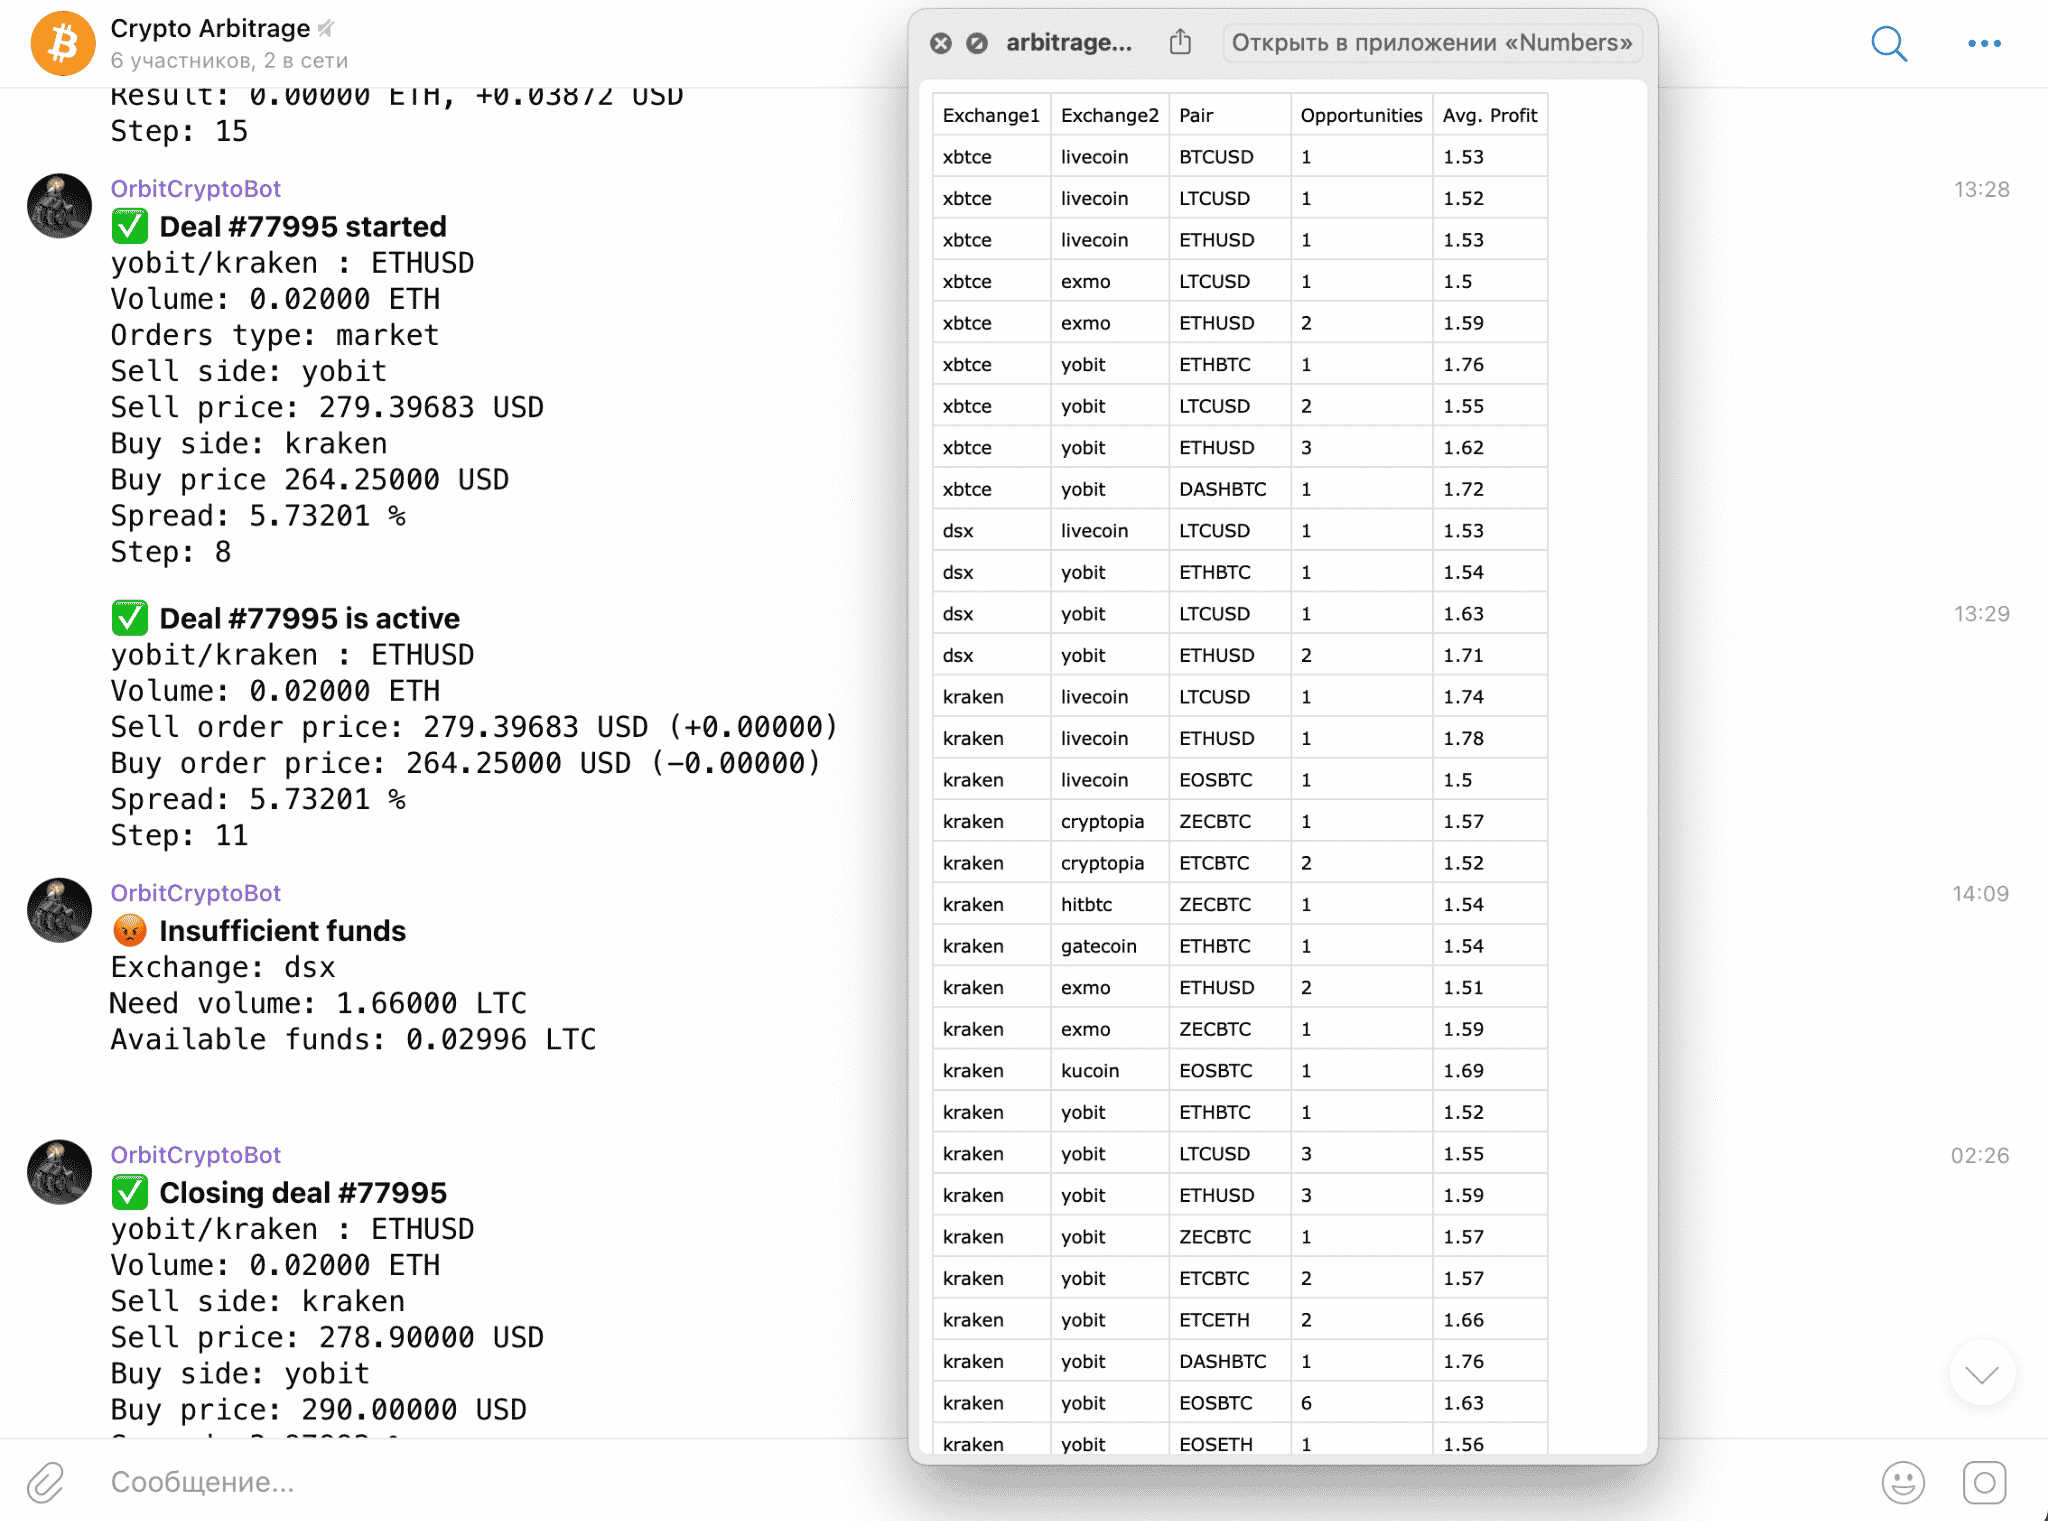
Task: Click 'Buy price: 290.00000 USD' line
Action: pyautogui.click(x=318, y=1410)
